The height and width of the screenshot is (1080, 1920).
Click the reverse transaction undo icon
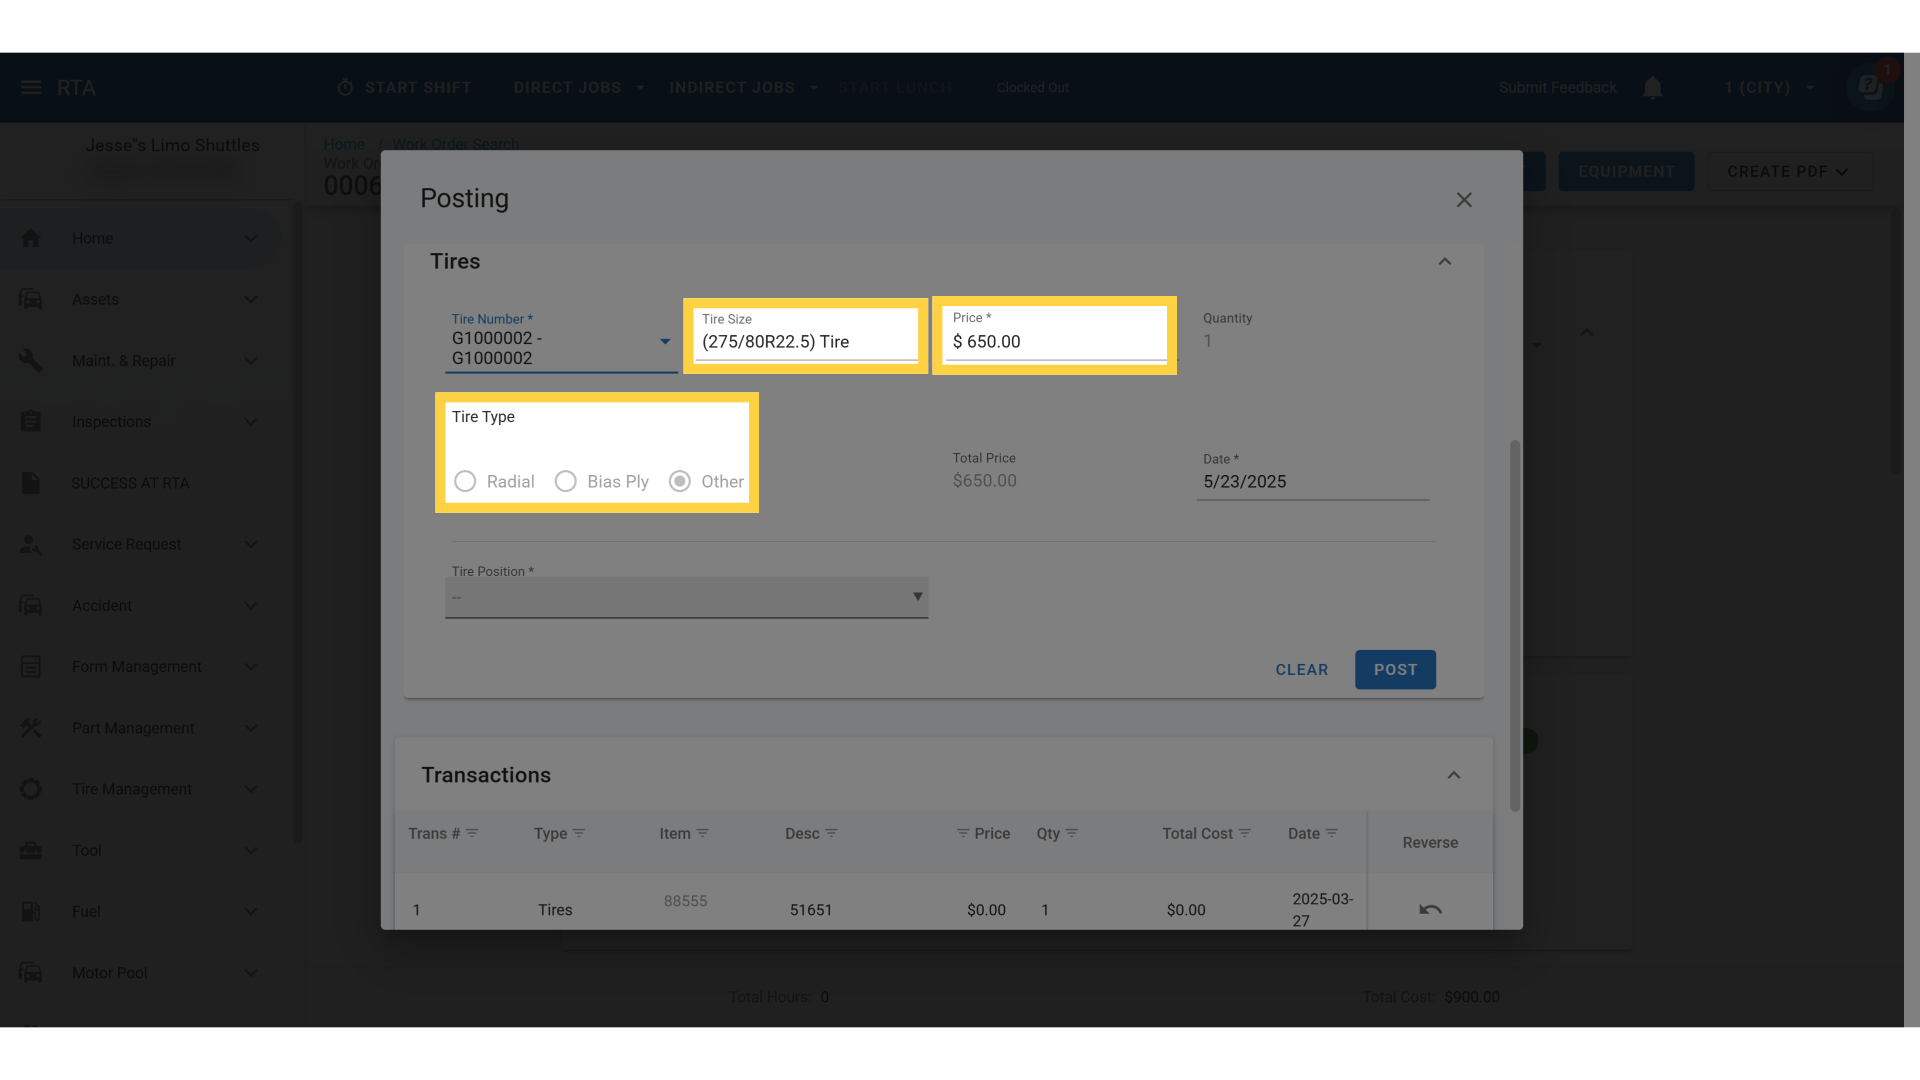[1430, 909]
